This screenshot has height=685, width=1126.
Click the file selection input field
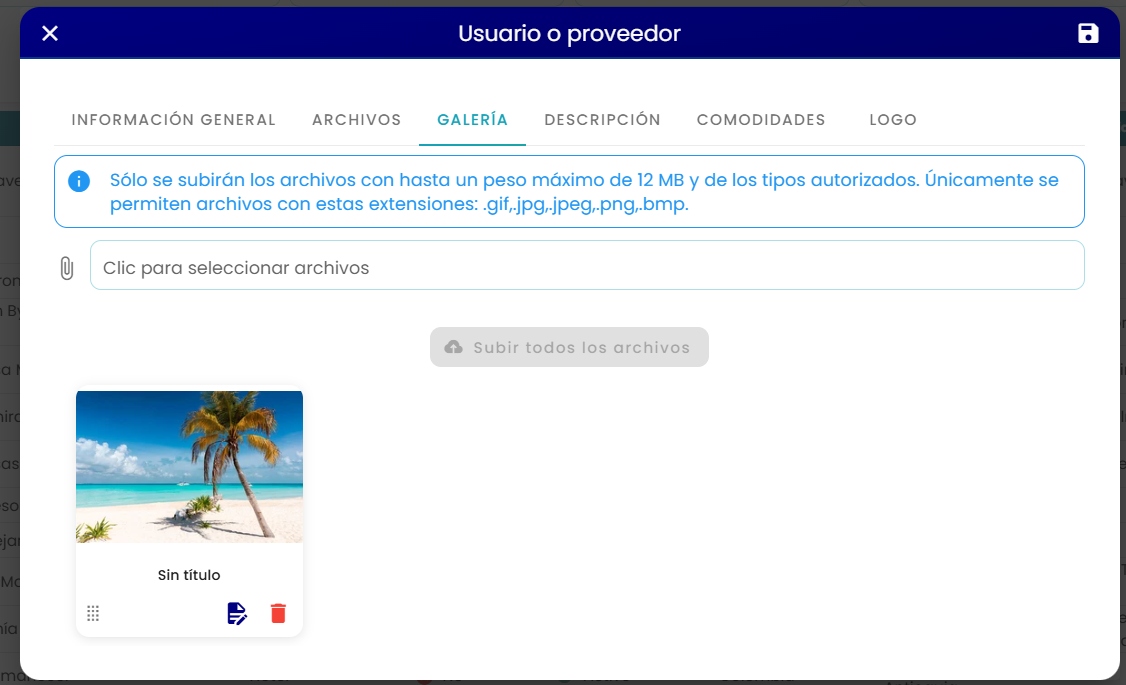coord(587,266)
